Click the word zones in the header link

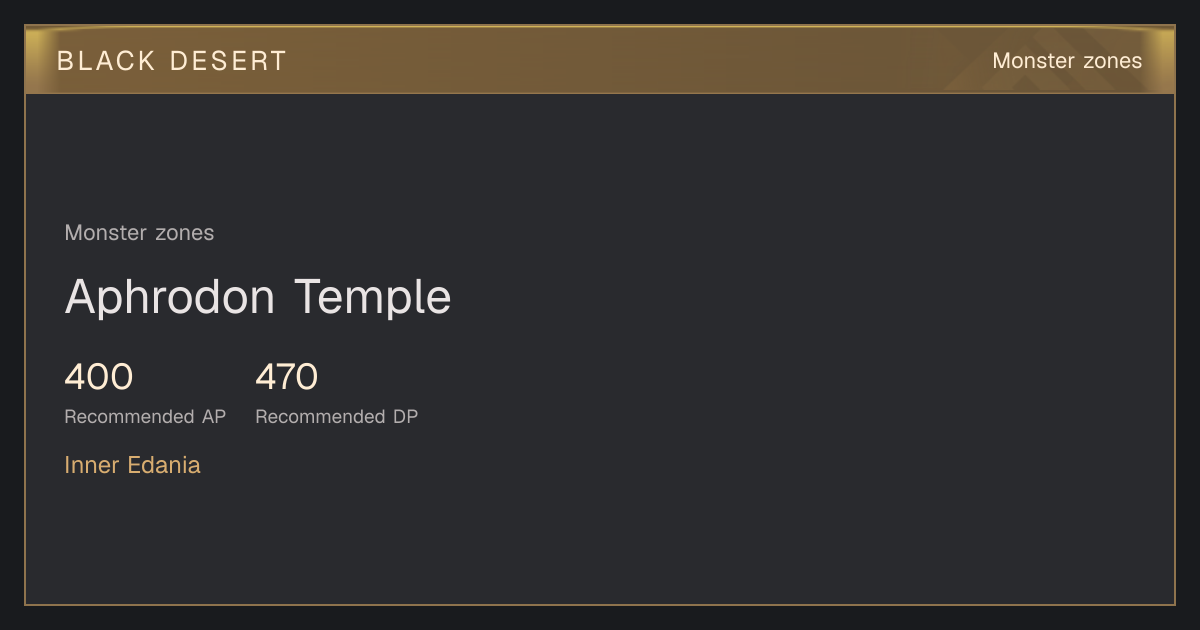coord(1112,61)
